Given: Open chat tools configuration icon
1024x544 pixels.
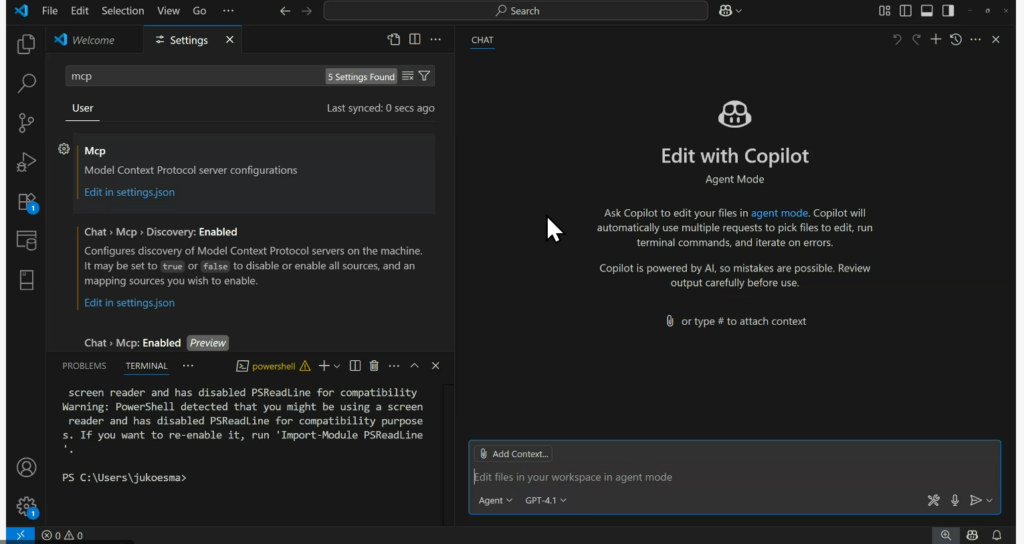Looking at the screenshot, I should click(x=933, y=500).
